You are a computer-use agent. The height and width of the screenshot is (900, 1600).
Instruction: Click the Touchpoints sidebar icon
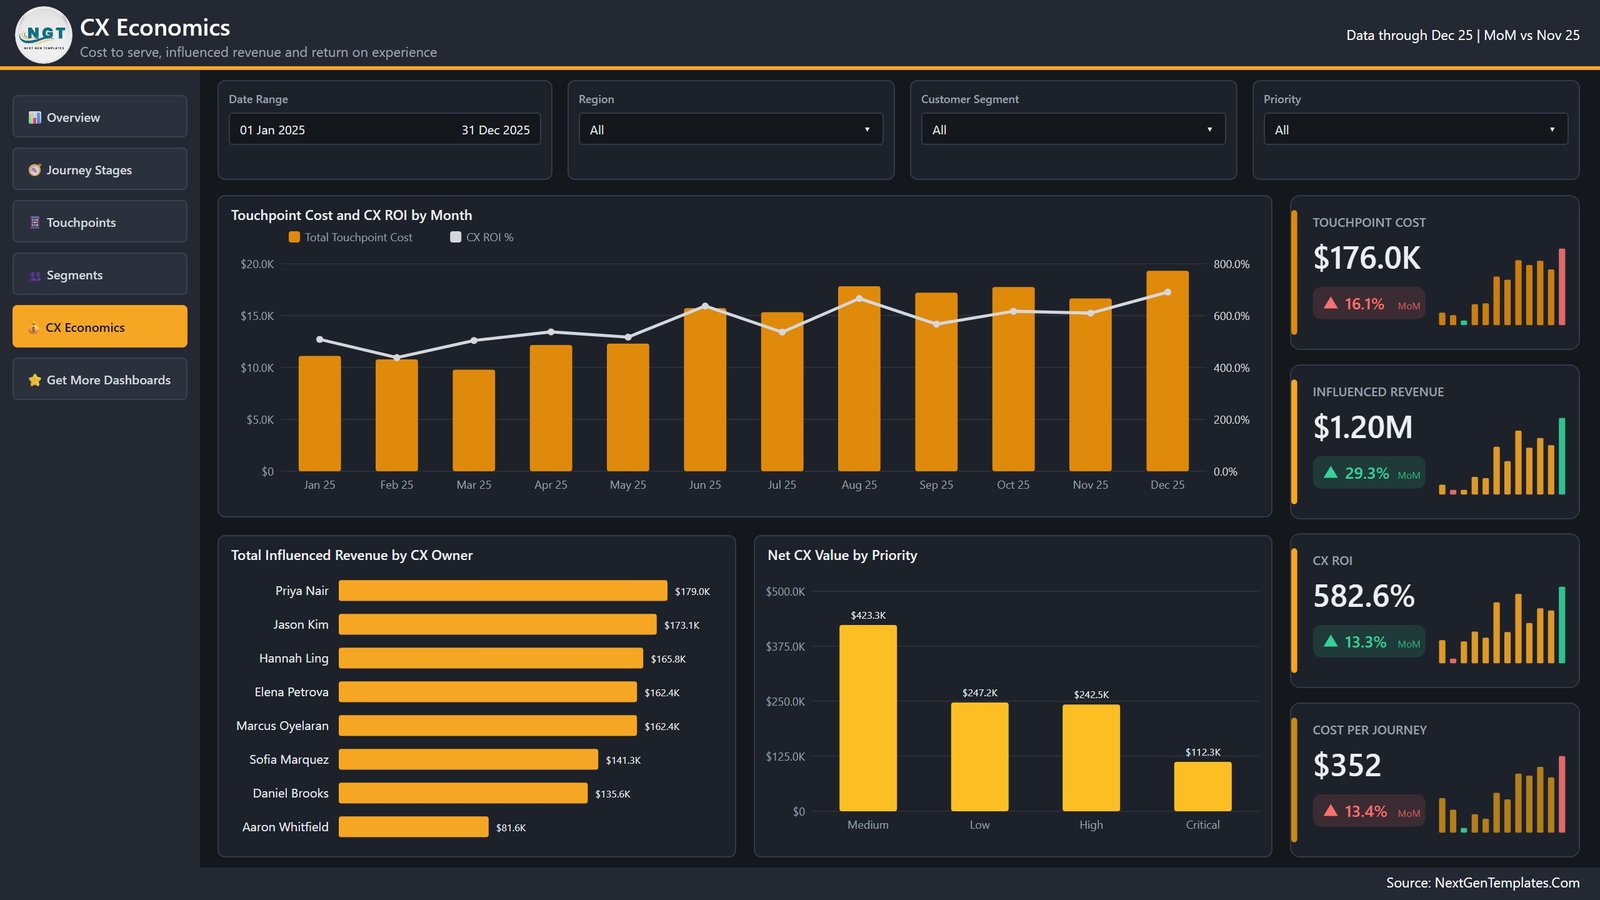pos(35,222)
